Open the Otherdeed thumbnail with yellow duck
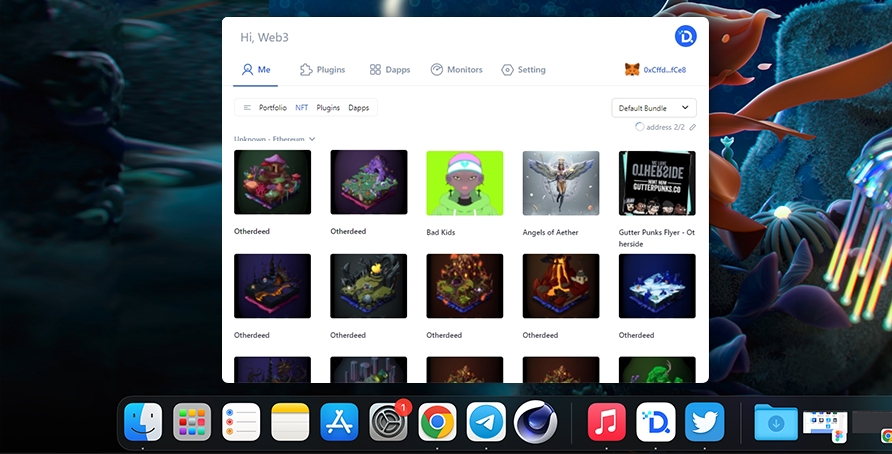 tap(369, 286)
